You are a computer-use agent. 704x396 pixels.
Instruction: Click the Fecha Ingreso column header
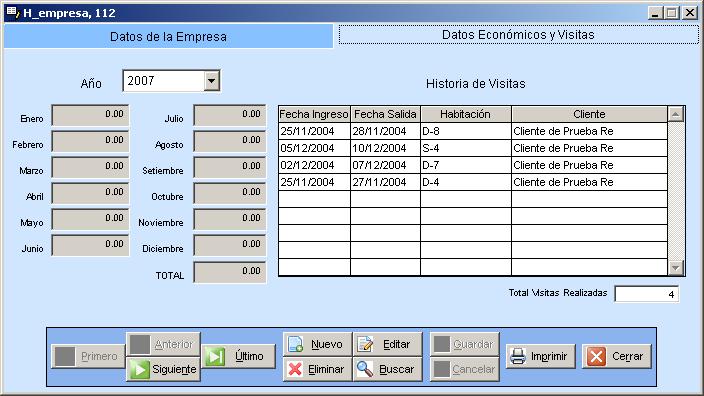314,114
